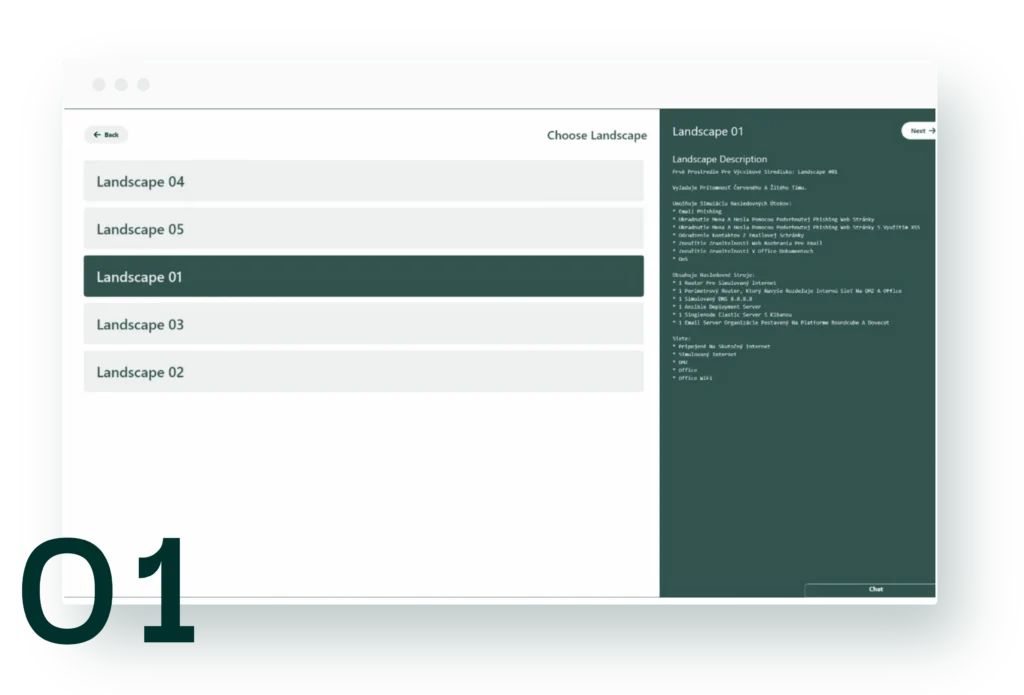
Task: Go to the Next step
Action: coord(919,131)
